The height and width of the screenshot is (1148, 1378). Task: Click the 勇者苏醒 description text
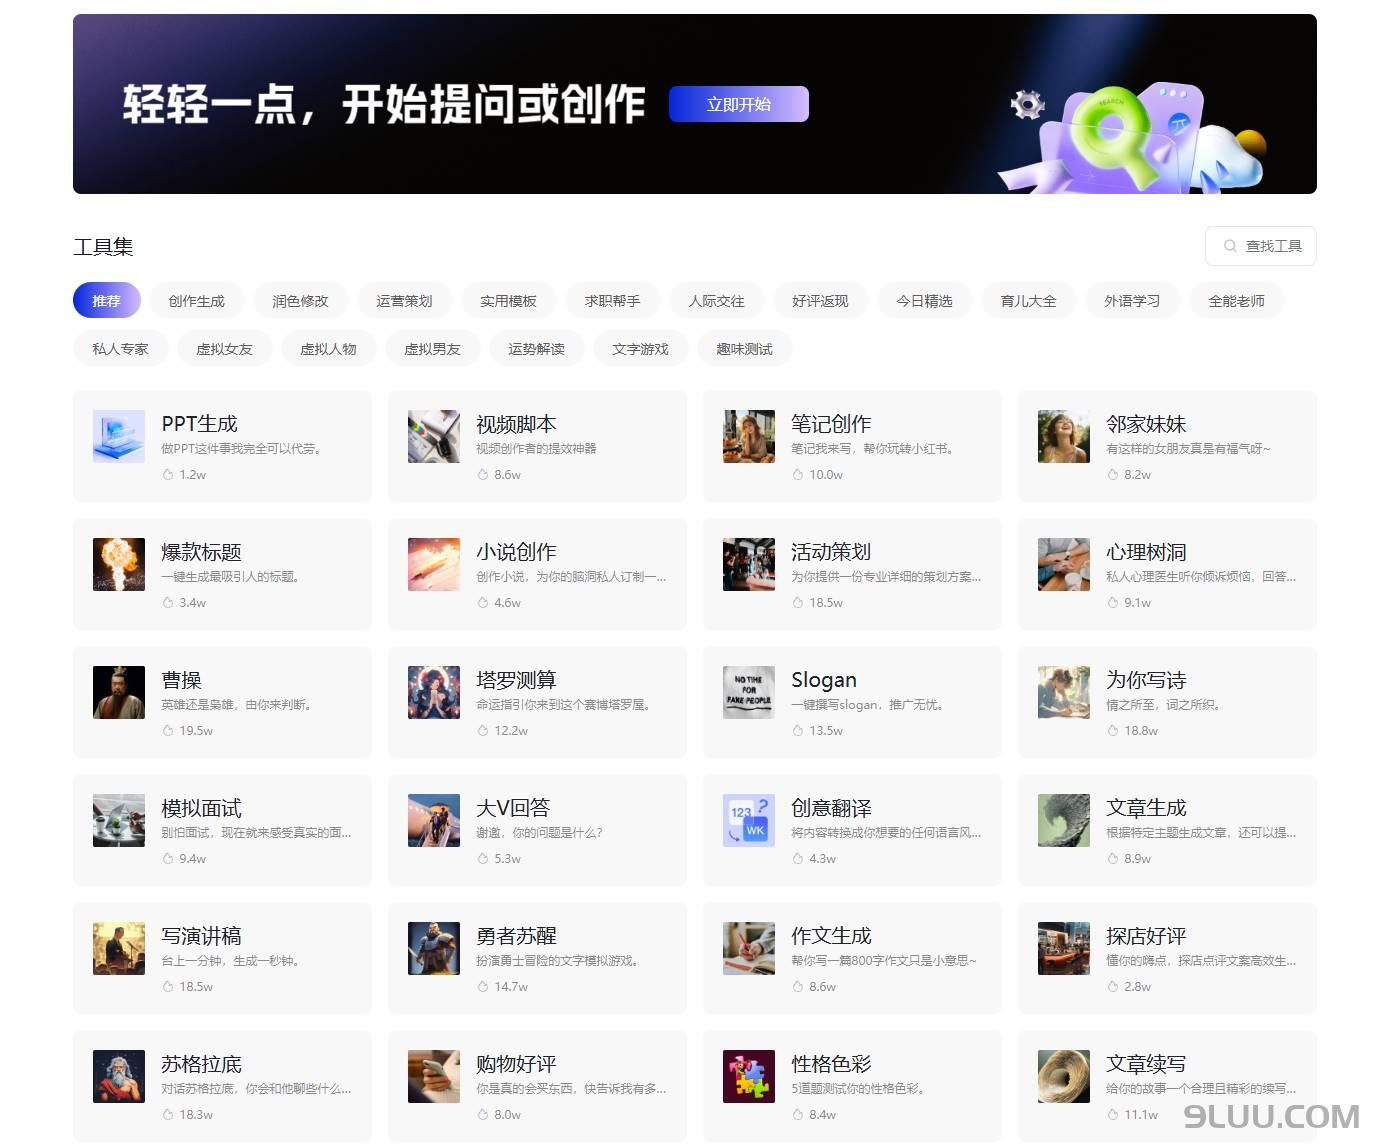pyautogui.click(x=558, y=960)
